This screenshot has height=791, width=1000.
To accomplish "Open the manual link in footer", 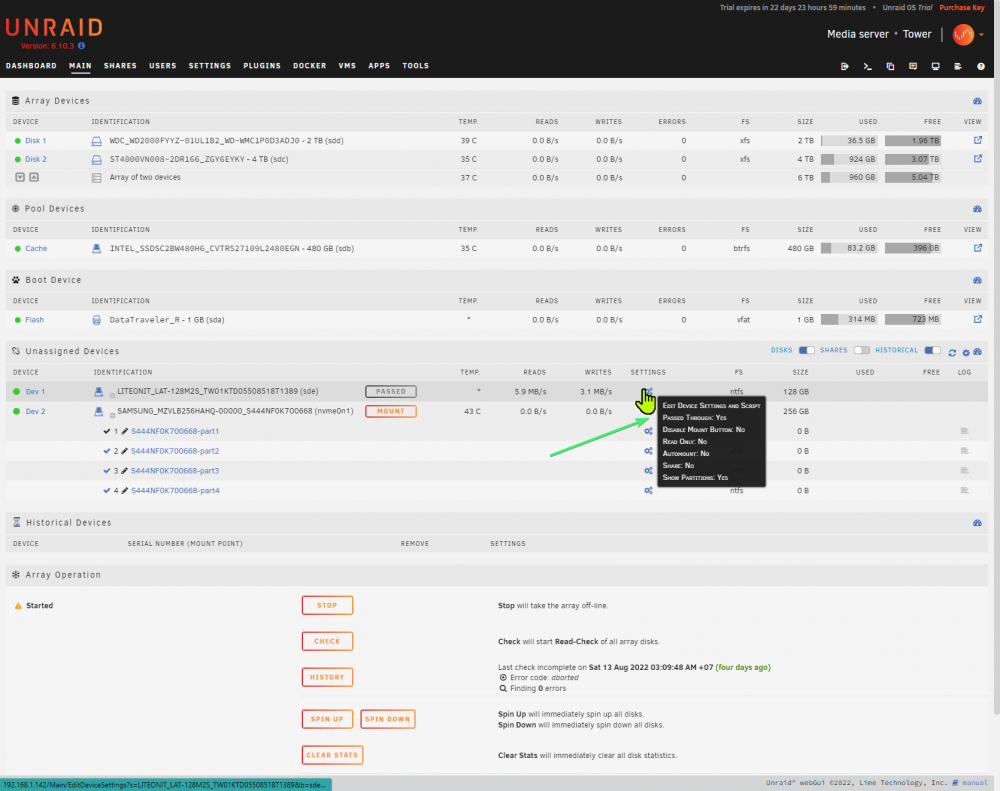I will click(x=975, y=783).
